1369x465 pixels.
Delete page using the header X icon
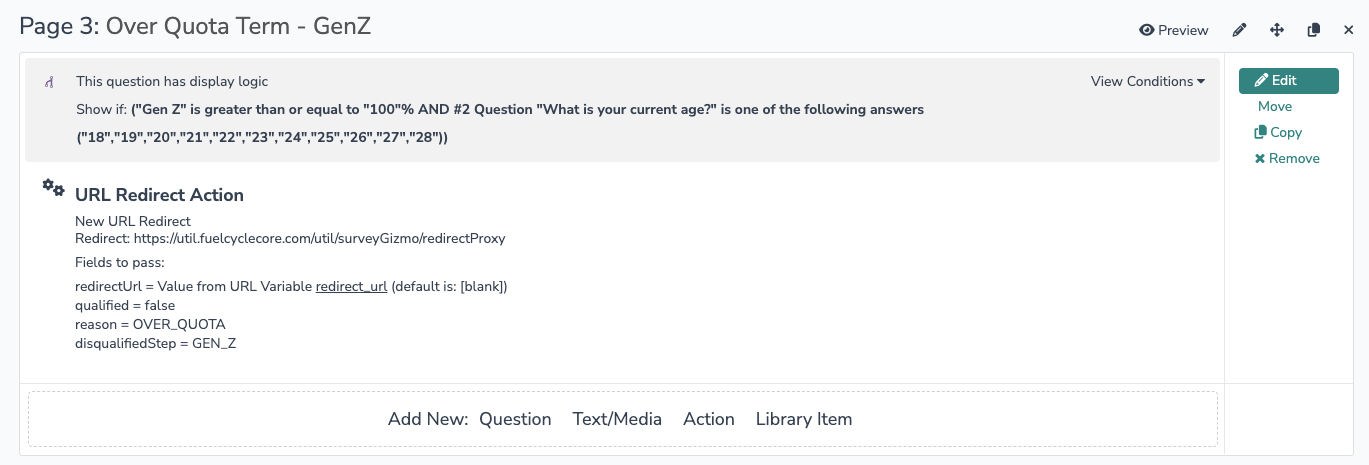point(1348,30)
